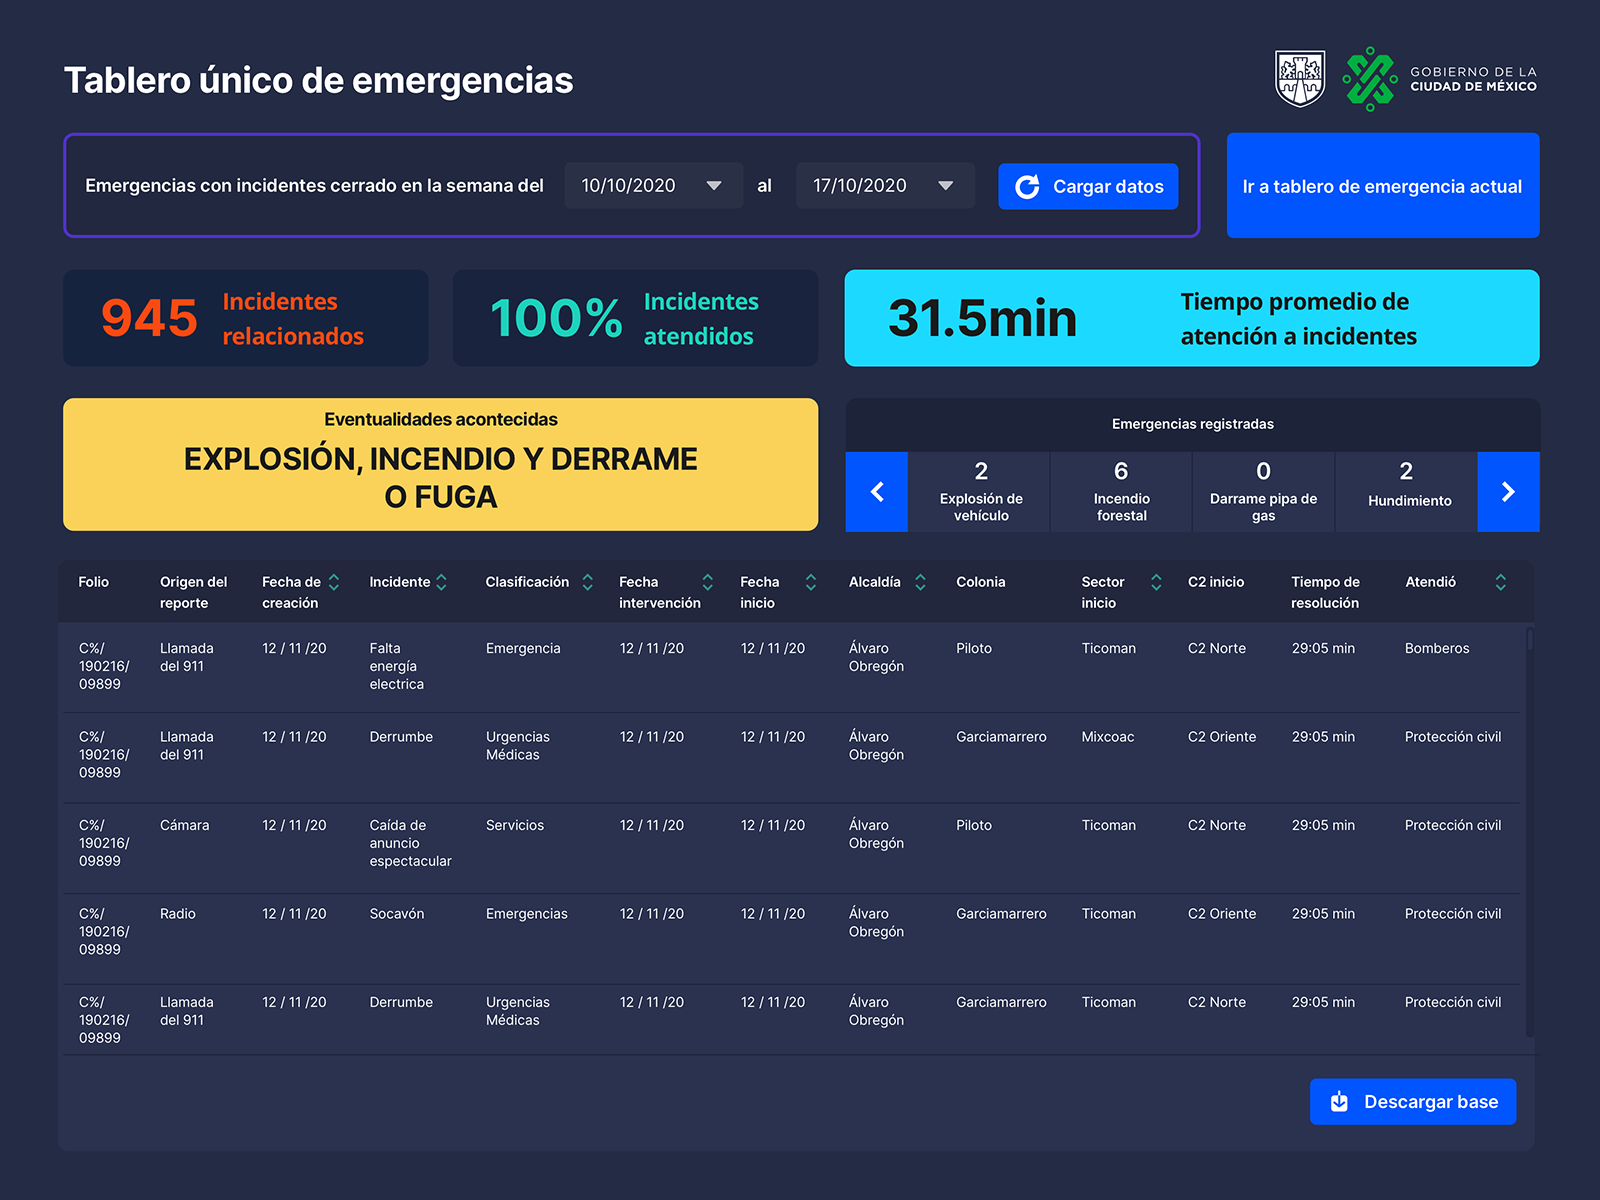Screen dimensions: 1600x1200
Task: Click the Cargar datos button
Action: coord(1088,186)
